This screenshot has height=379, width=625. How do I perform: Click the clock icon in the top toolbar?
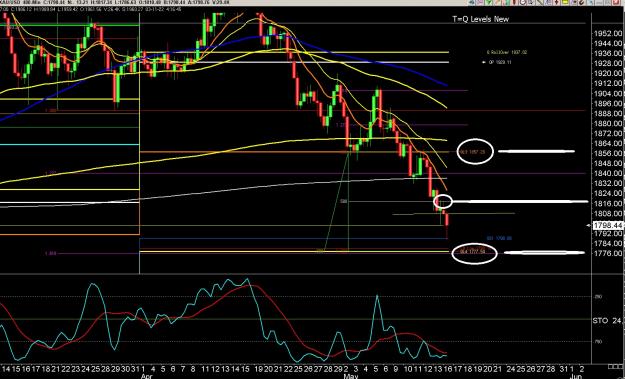pos(523,2)
